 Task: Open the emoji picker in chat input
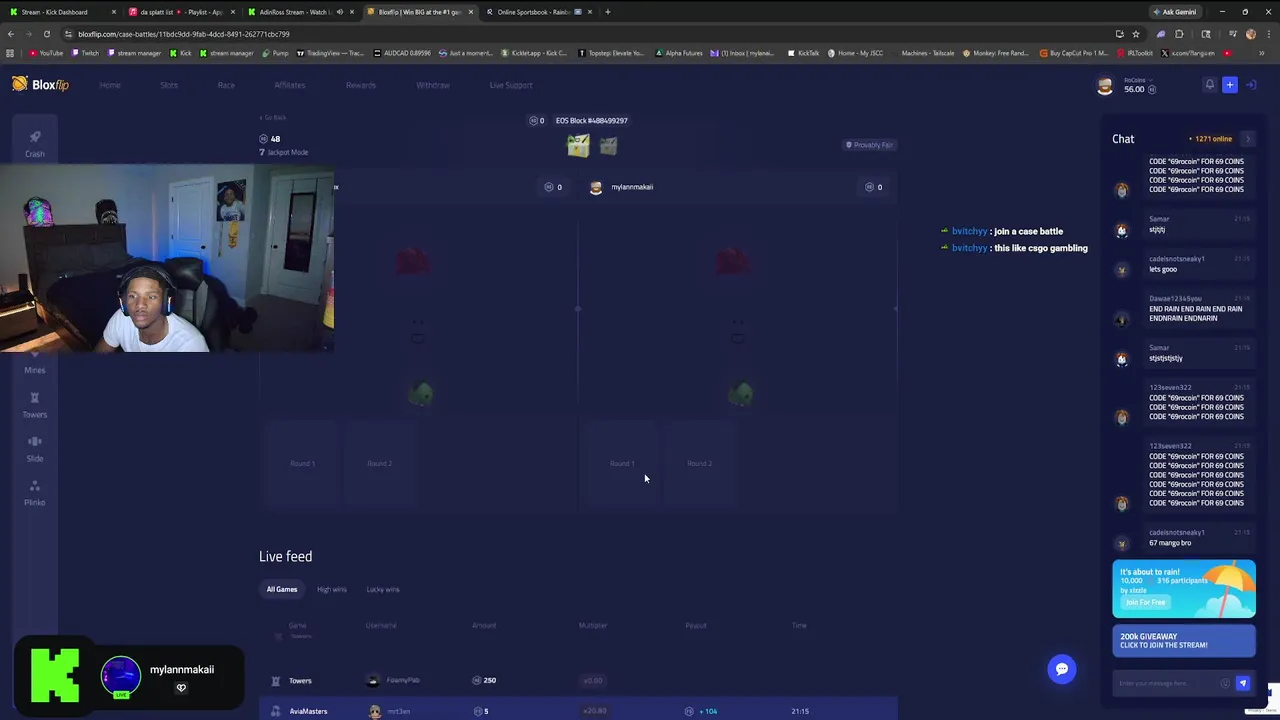tap(1225, 683)
